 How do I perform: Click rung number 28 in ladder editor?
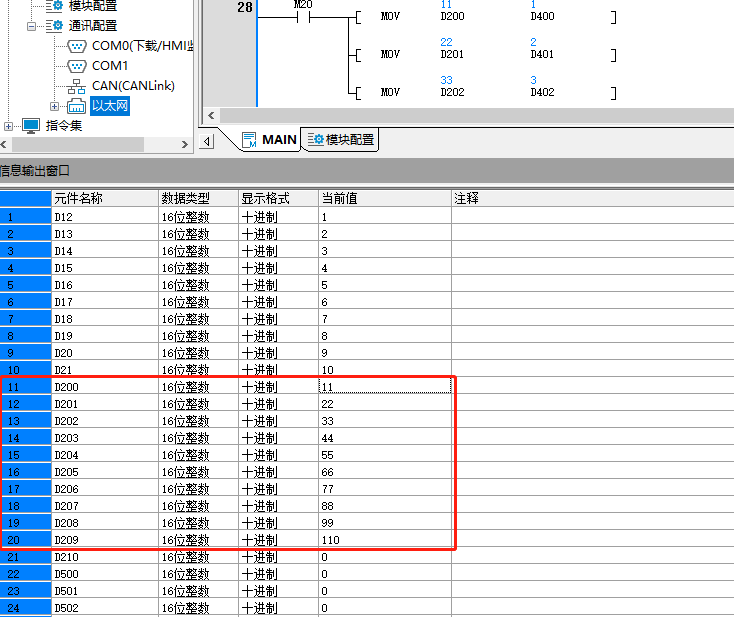[x=245, y=8]
